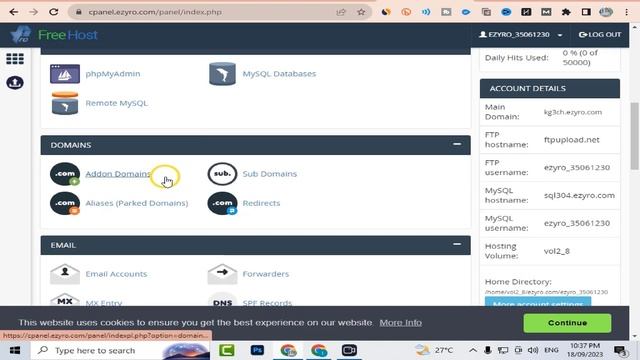Image resolution: width=640 pixels, height=360 pixels.
Task: Click the taskbar volume icon
Action: click(533, 350)
